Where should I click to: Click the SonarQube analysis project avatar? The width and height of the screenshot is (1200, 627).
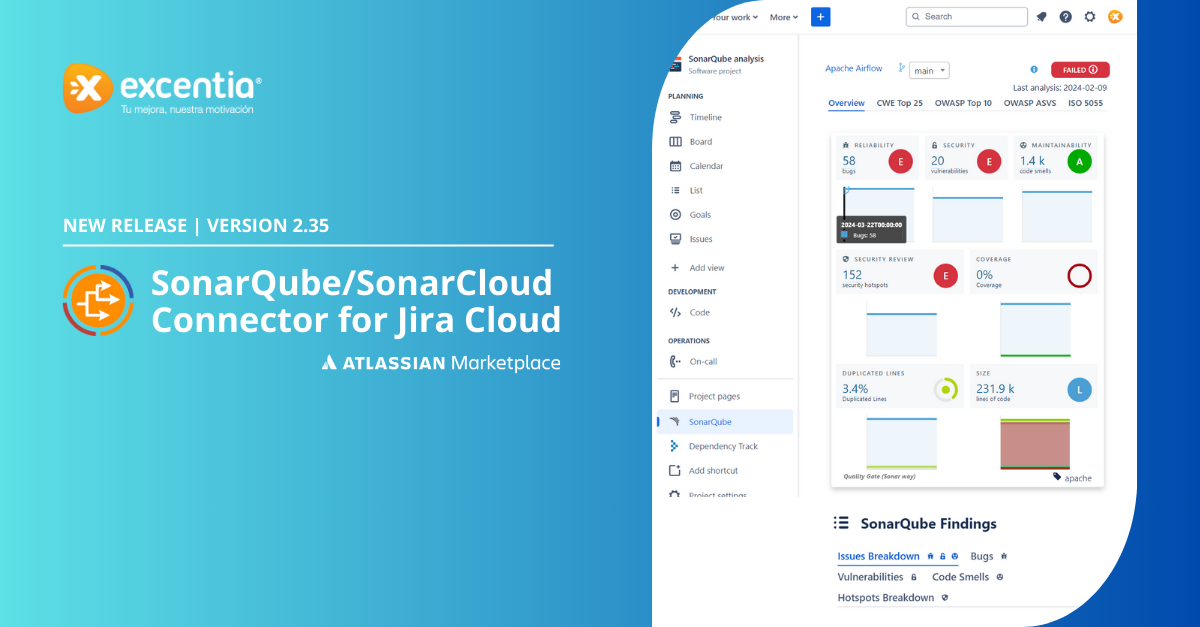674,63
